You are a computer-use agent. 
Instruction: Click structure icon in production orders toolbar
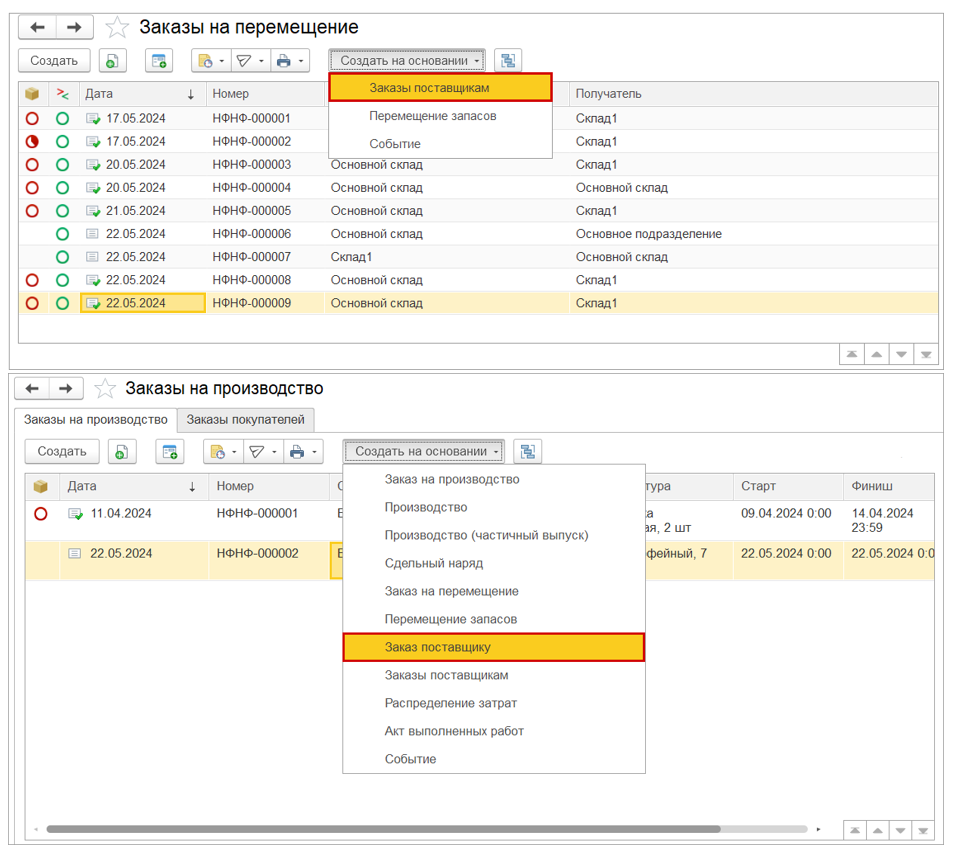[528, 452]
